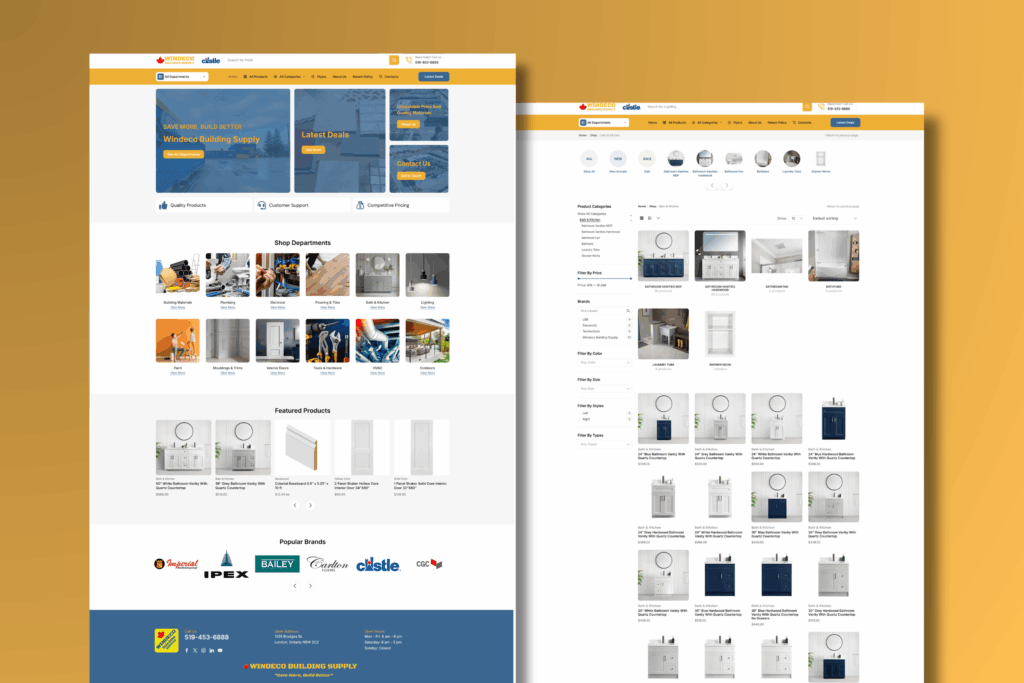Open the Lighting department icon
1024x683 pixels.
click(427, 273)
